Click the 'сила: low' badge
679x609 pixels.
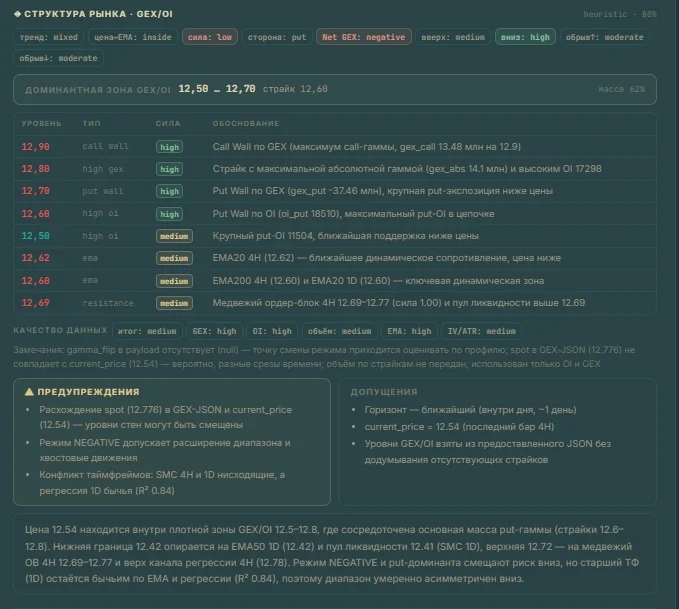click(210, 37)
